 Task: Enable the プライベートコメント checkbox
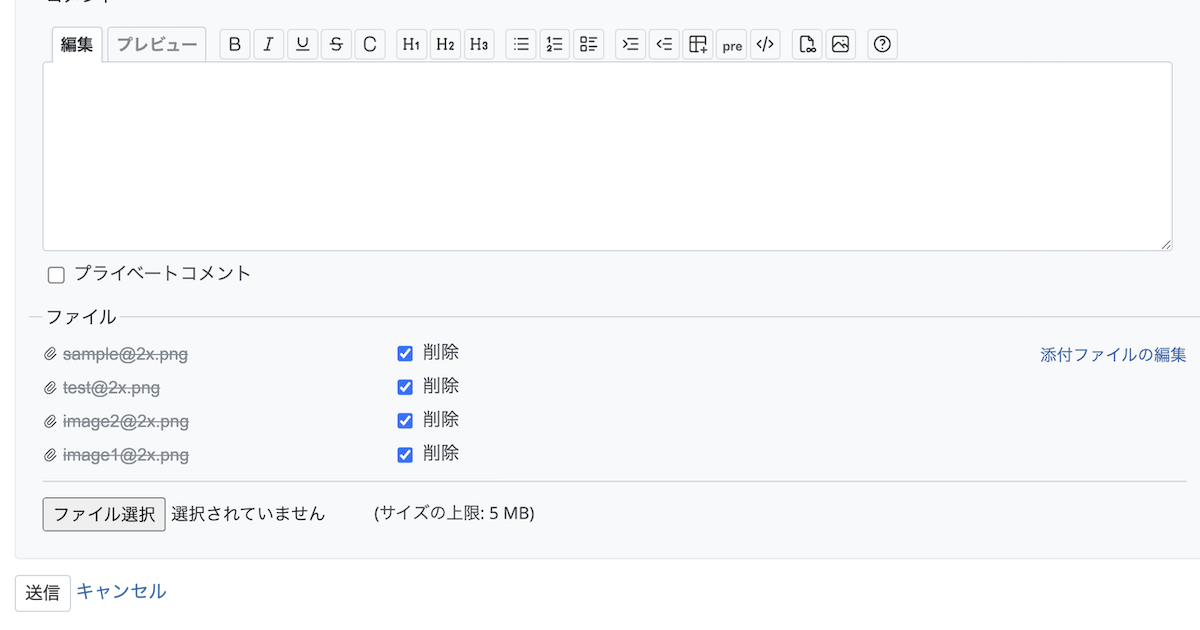[x=57, y=275]
